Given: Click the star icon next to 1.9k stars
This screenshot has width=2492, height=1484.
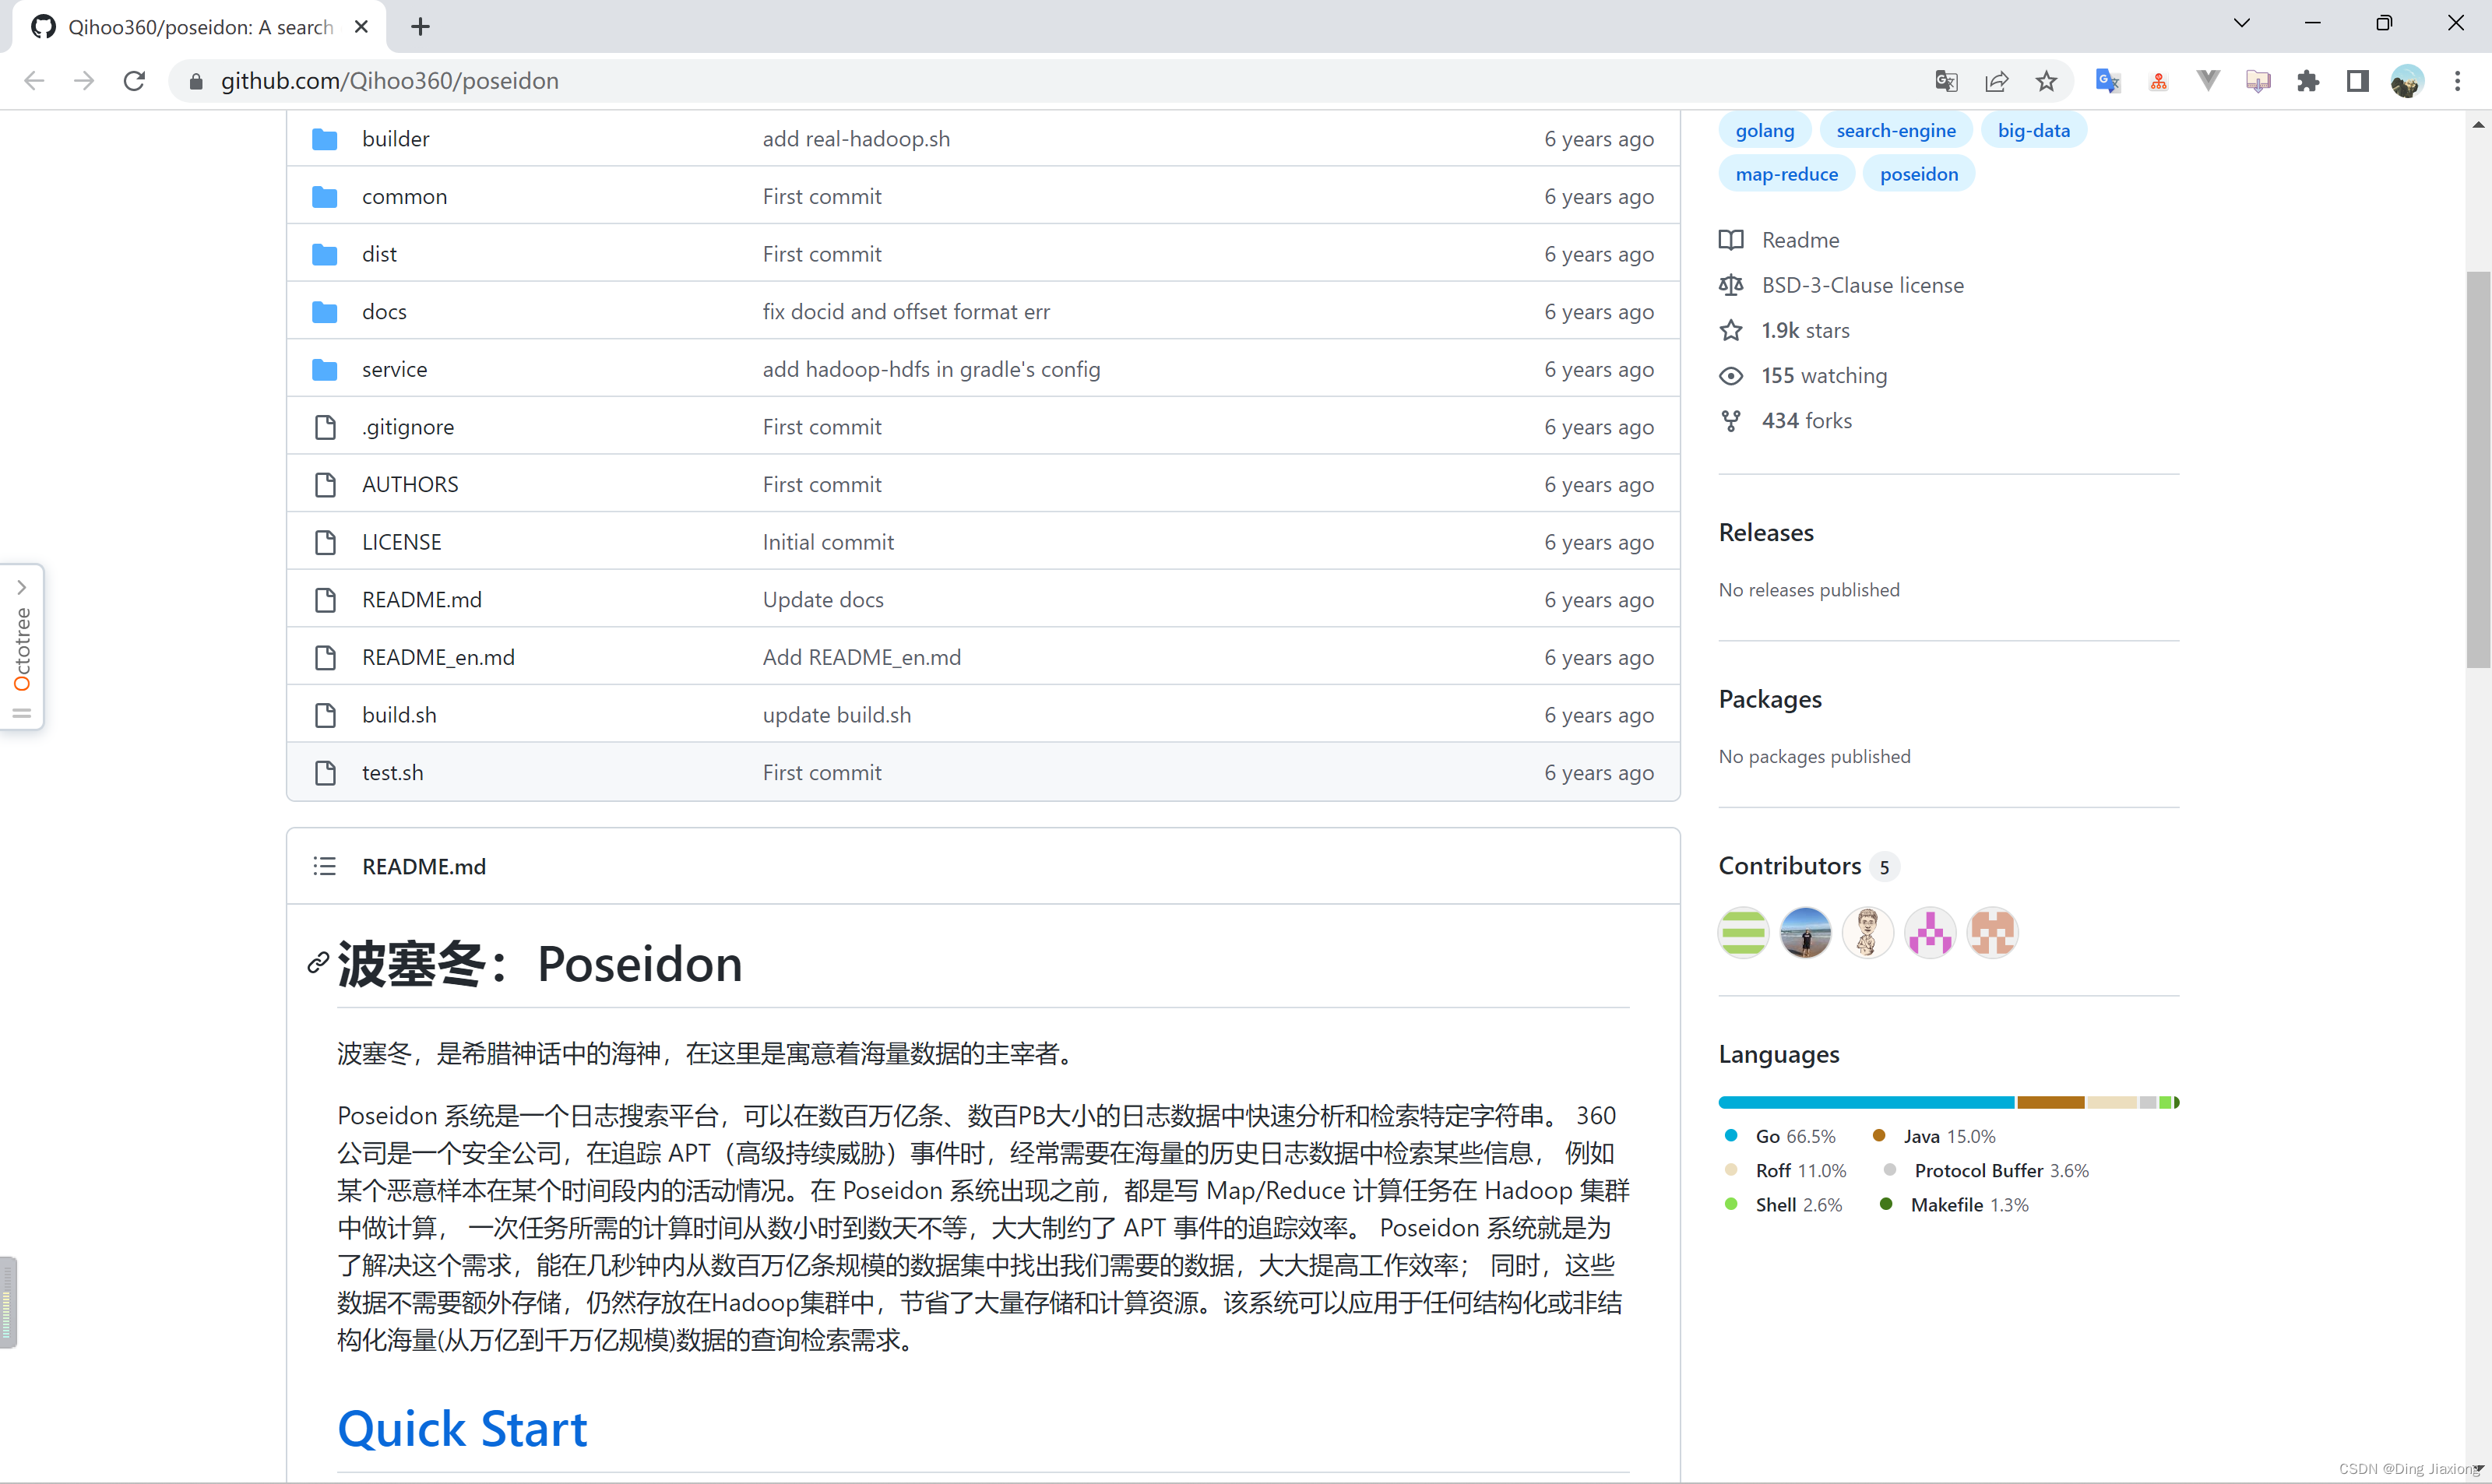Looking at the screenshot, I should tap(1731, 330).
